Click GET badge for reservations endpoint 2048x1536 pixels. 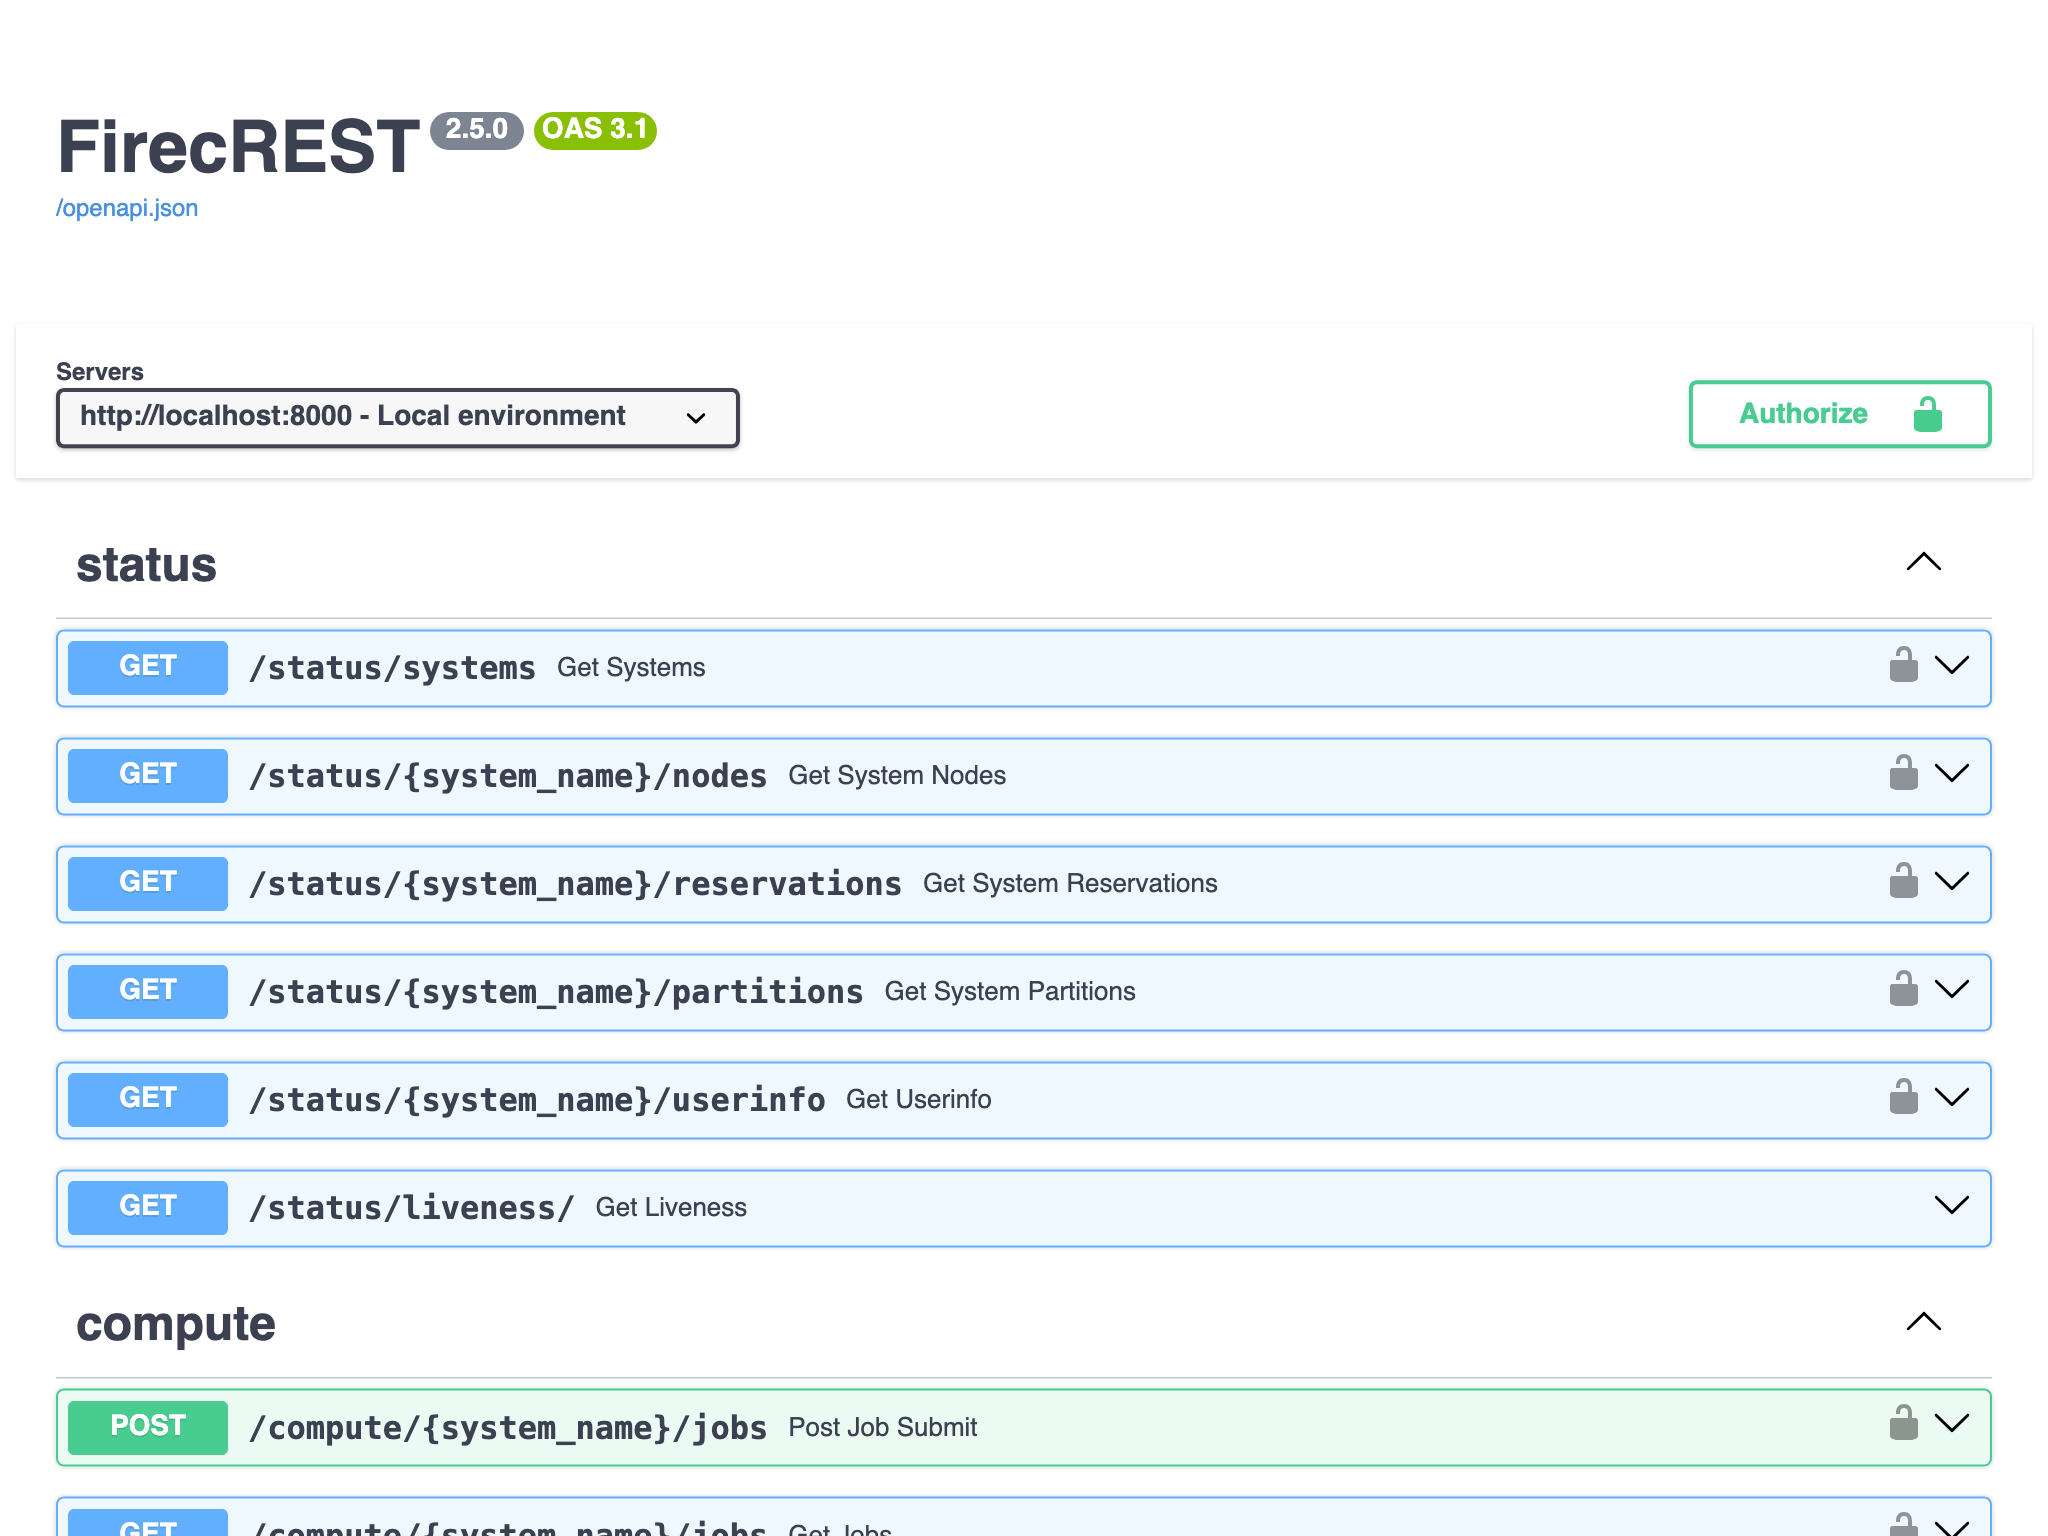(148, 883)
